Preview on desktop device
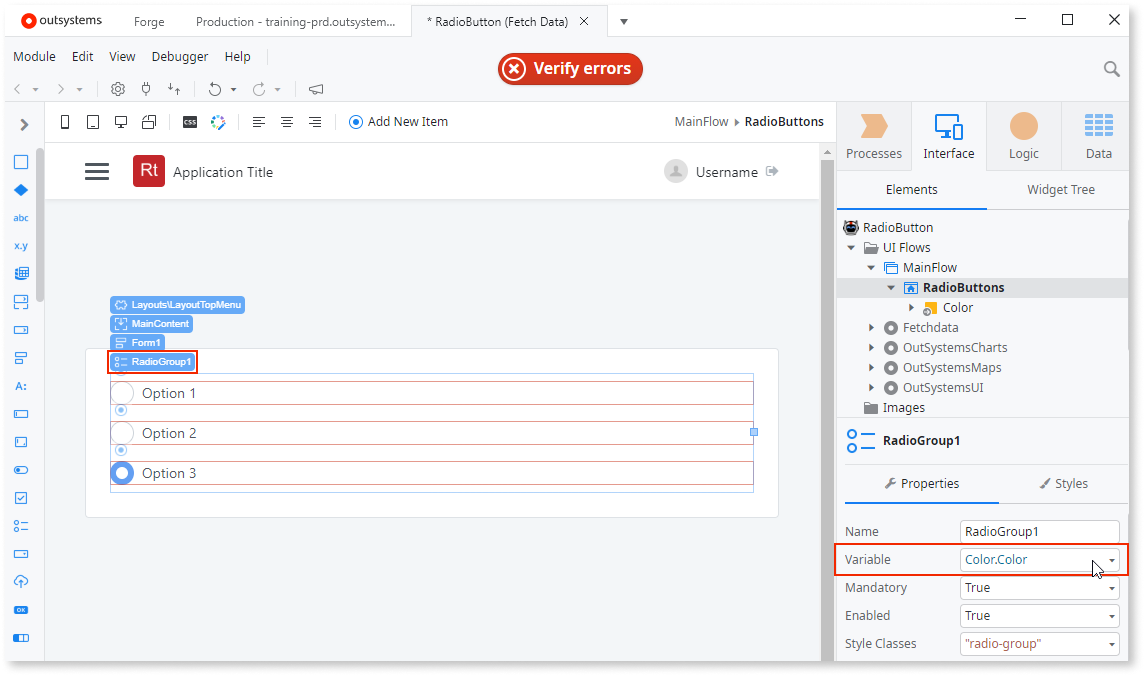The image size is (1144, 676). [x=121, y=122]
